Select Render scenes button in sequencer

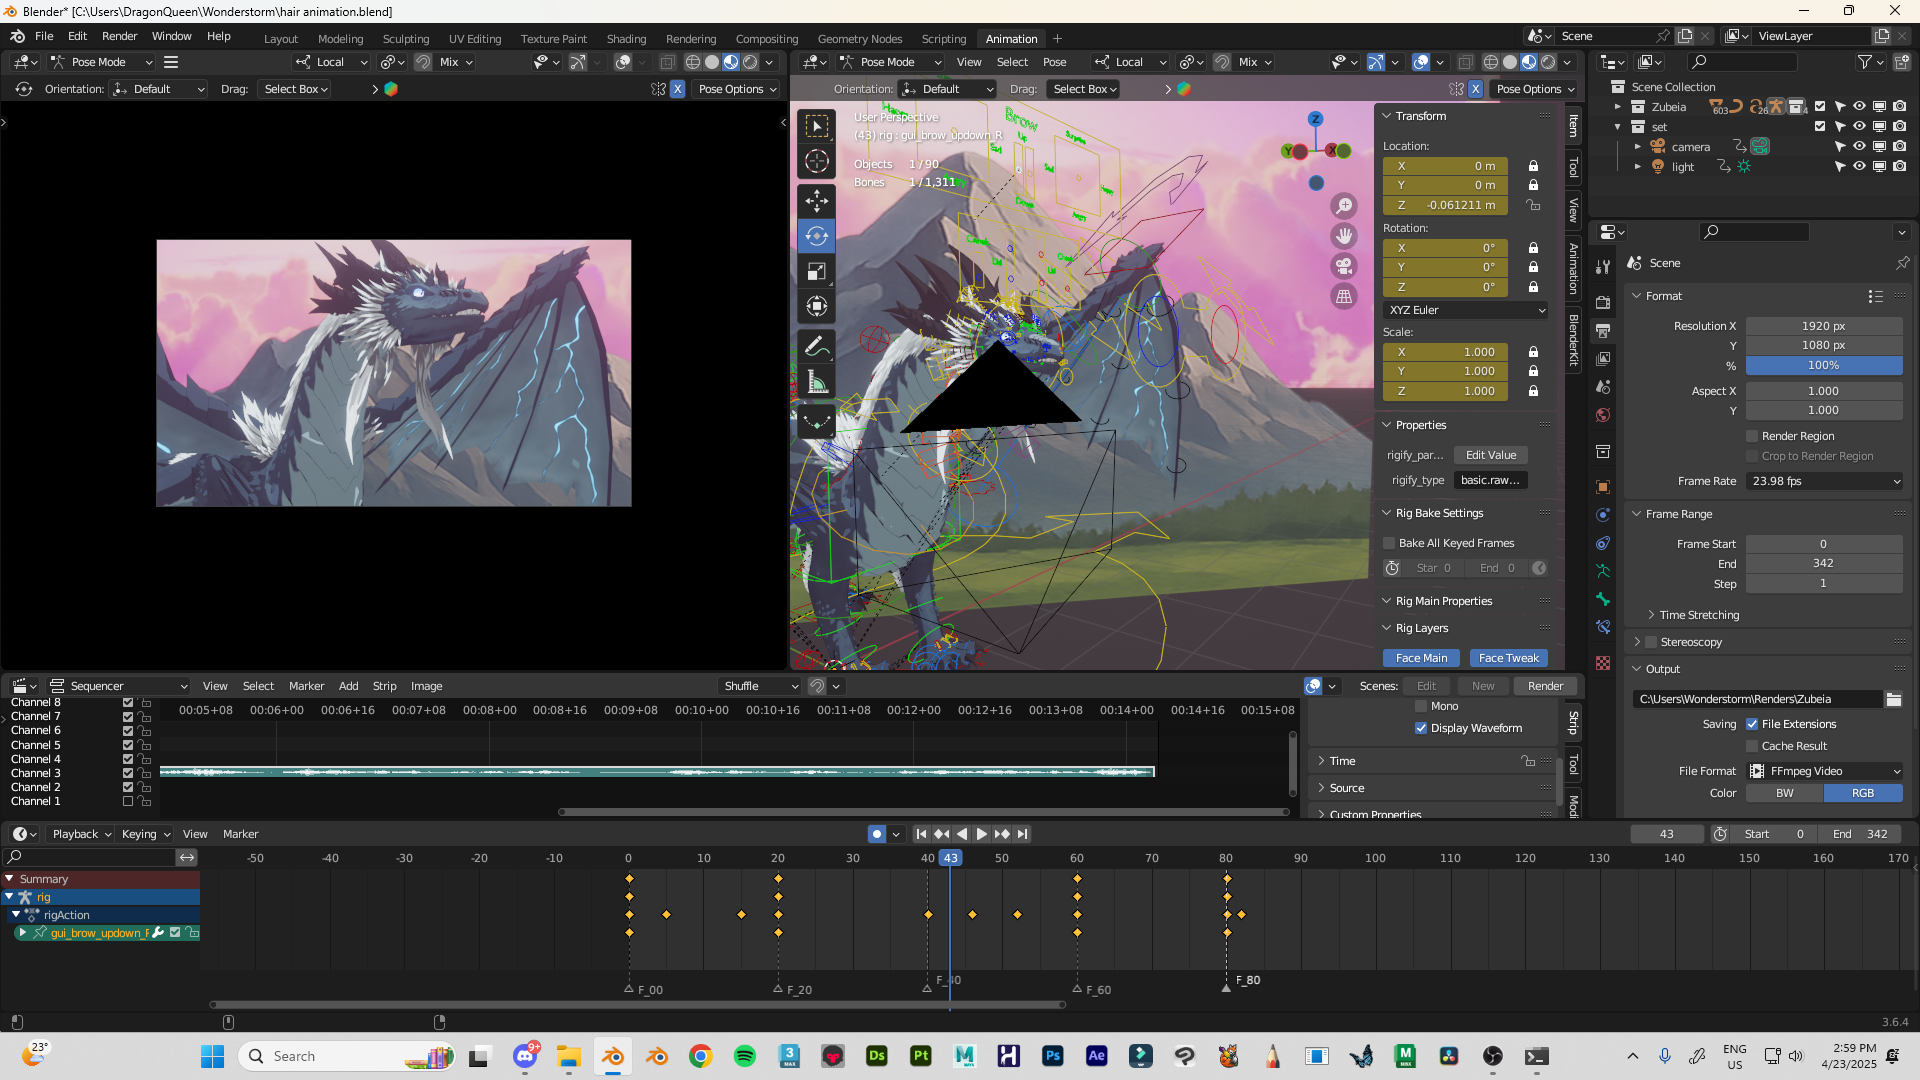tap(1545, 686)
